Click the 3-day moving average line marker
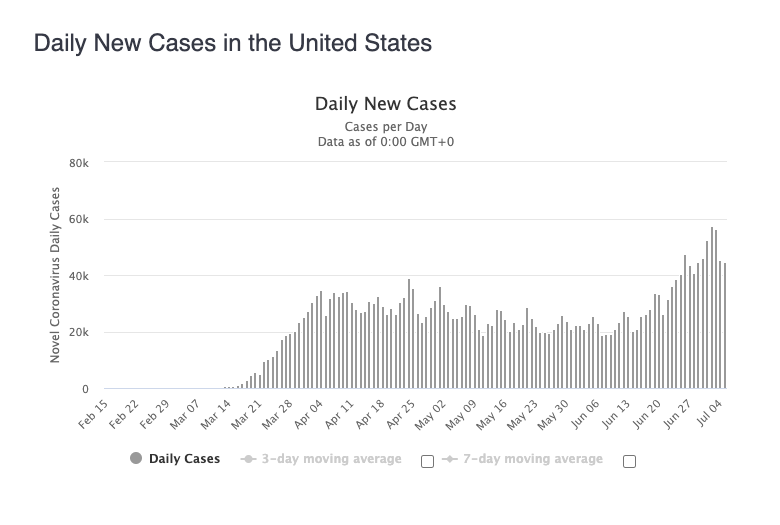780x525 pixels. (250, 459)
